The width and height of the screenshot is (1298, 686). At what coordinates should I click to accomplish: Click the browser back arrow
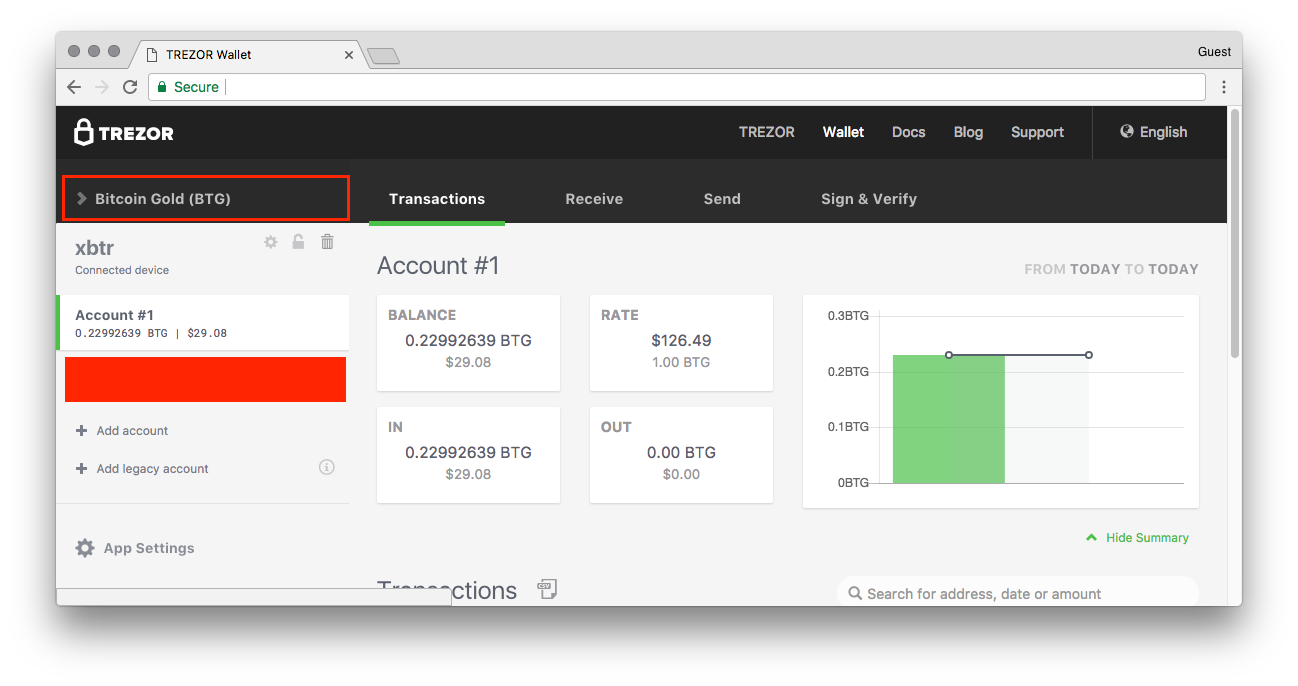pos(74,87)
